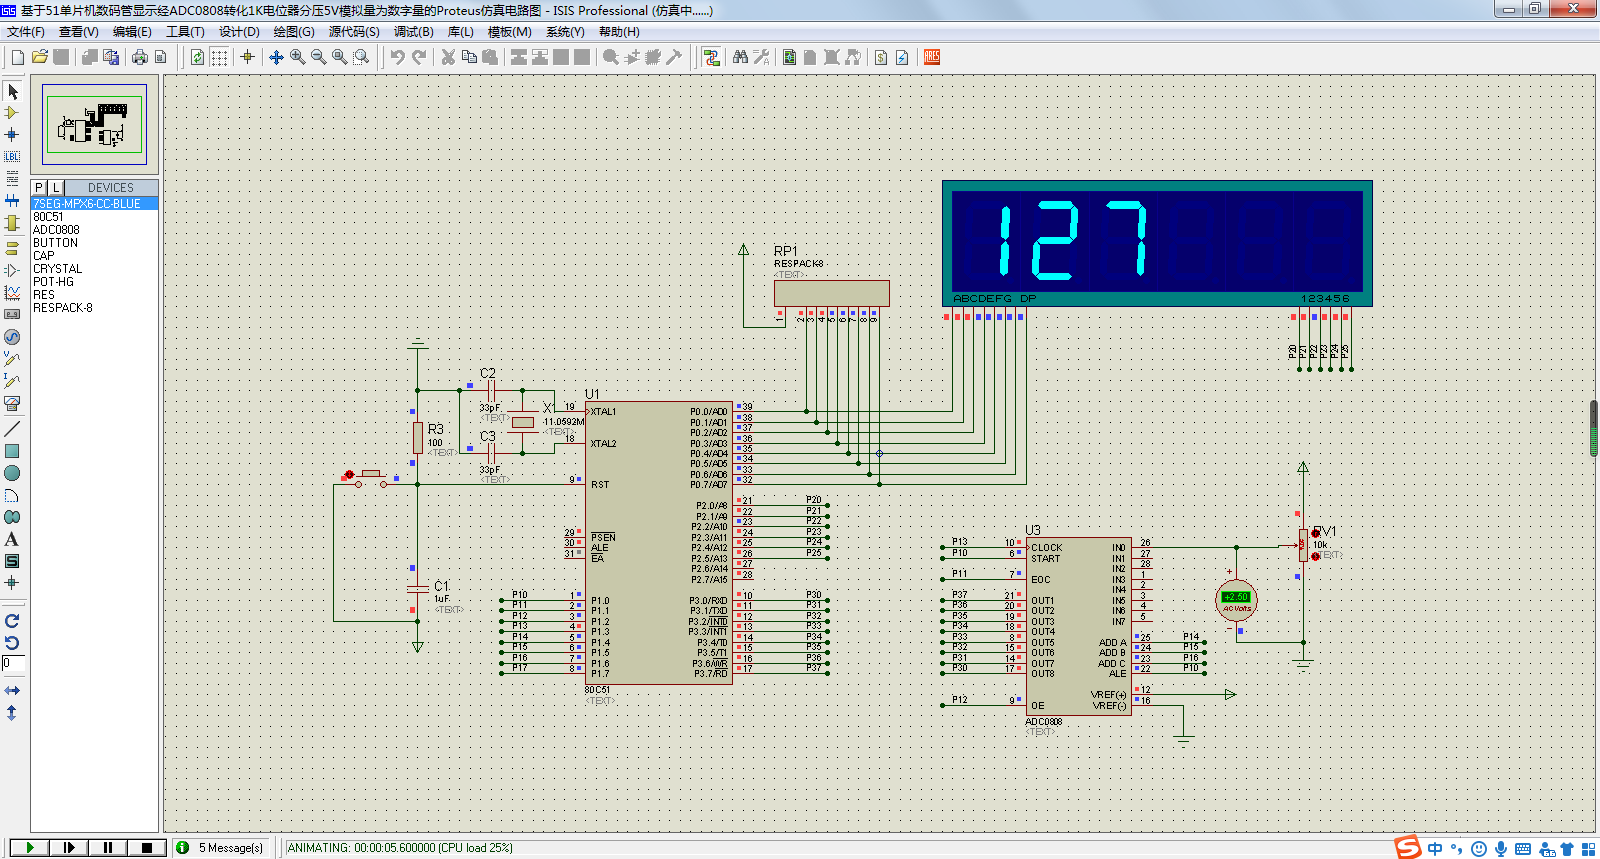Pick the Selection mode arrow tool
1600x859 pixels.
click(12, 91)
